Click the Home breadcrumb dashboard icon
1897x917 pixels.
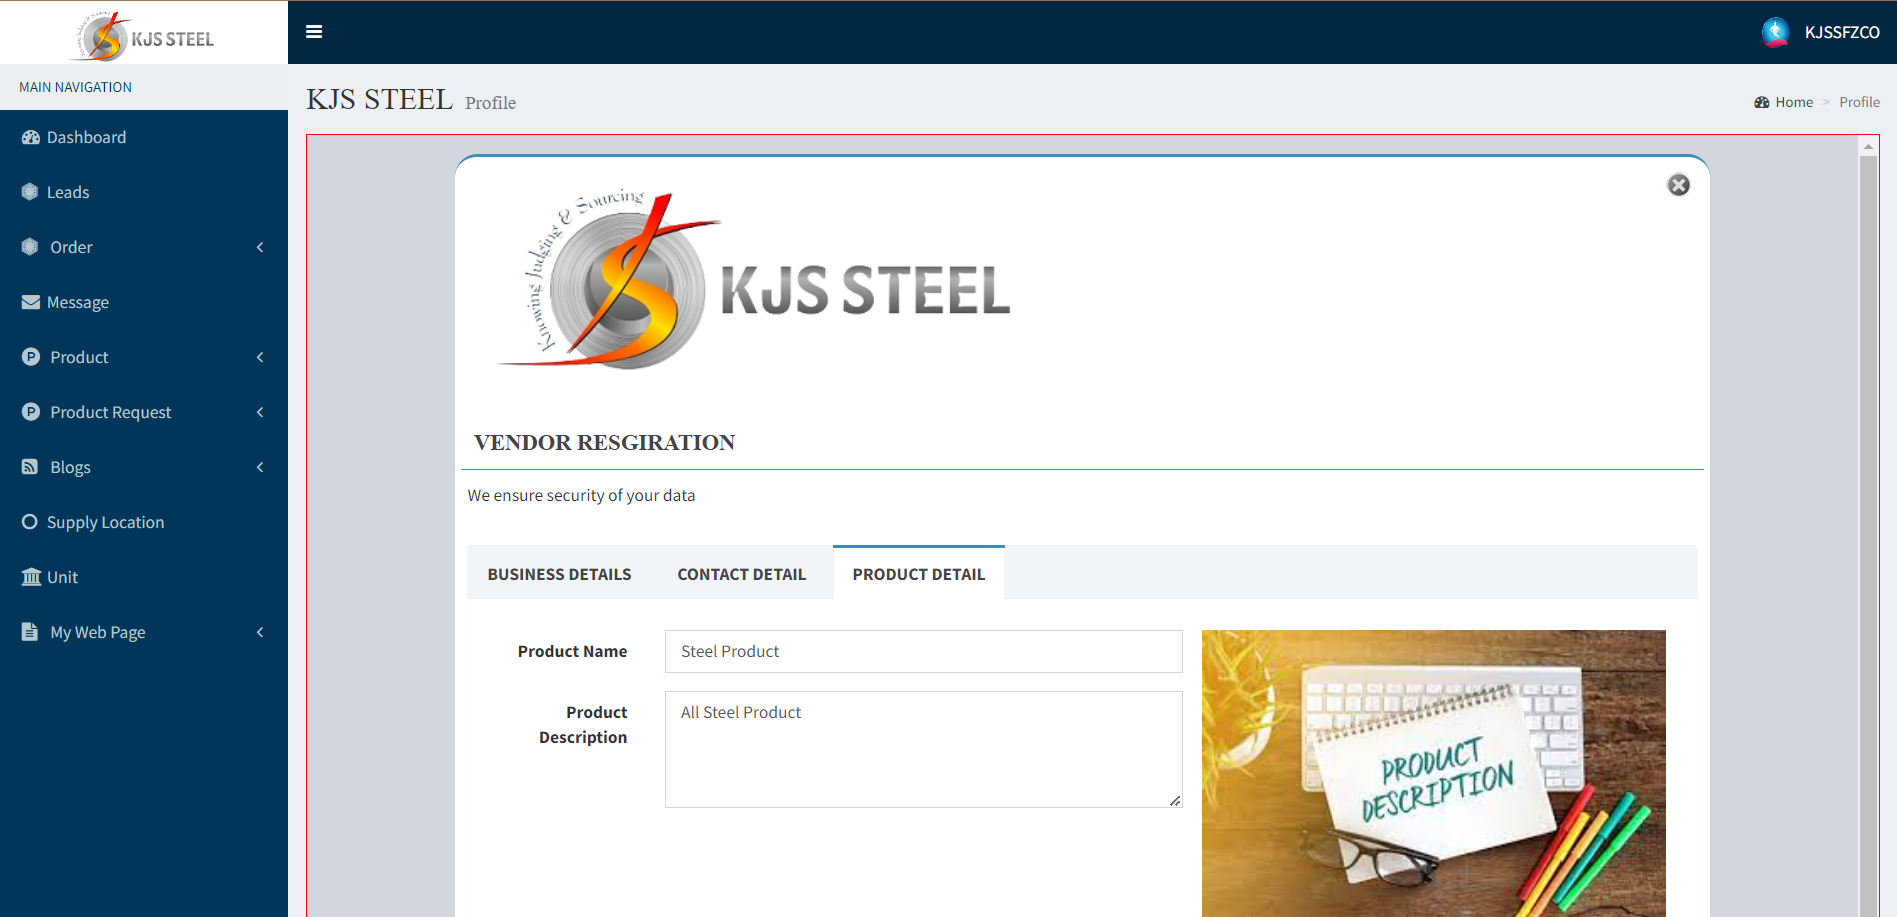(x=1762, y=102)
